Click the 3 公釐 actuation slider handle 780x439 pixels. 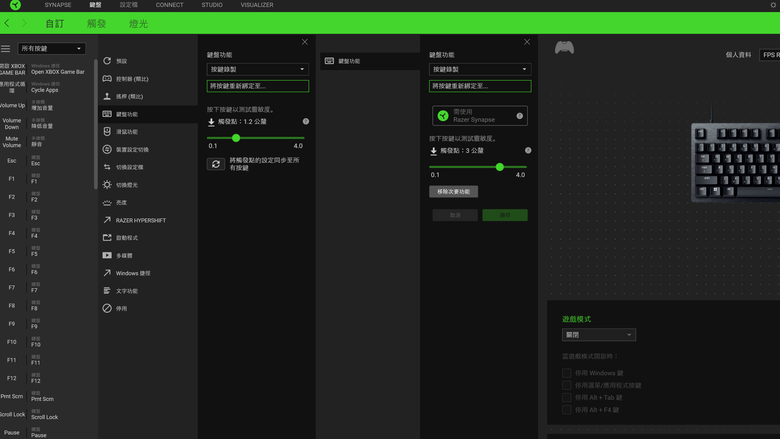click(x=499, y=167)
